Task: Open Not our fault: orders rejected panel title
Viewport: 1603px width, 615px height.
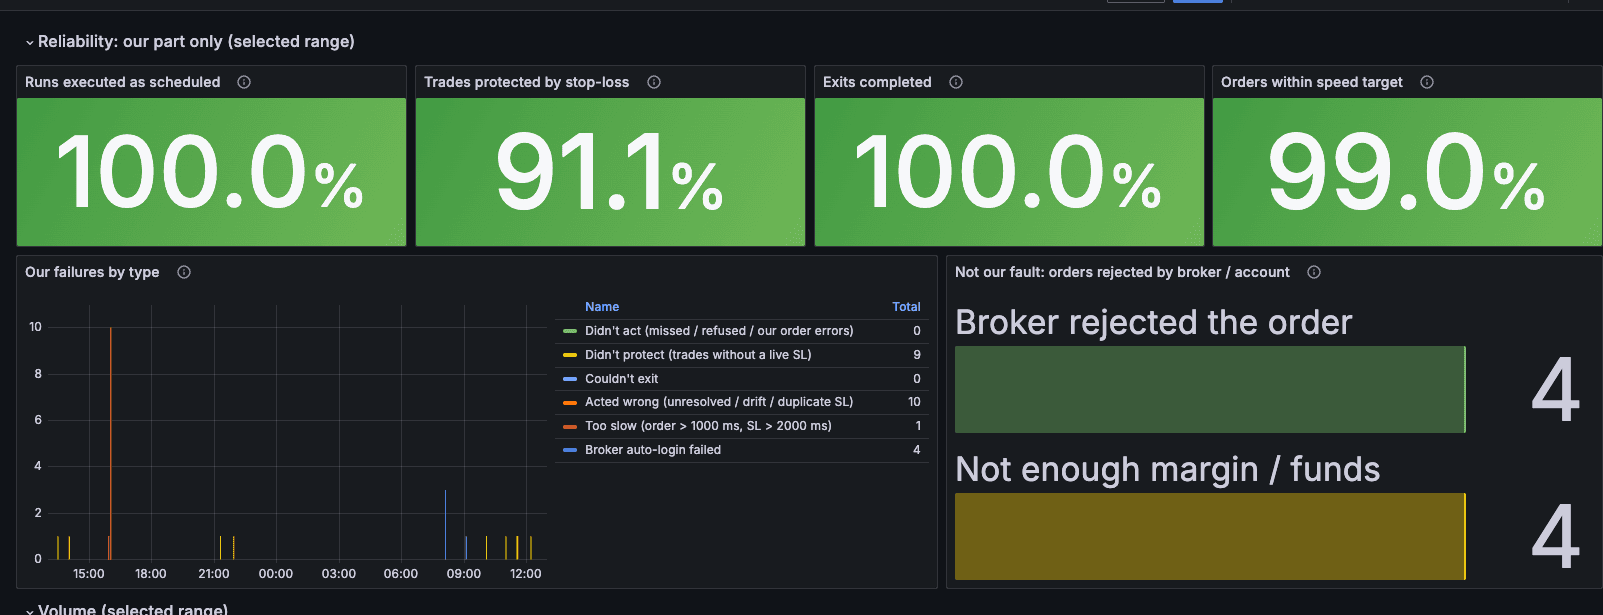Action: (x=1122, y=272)
